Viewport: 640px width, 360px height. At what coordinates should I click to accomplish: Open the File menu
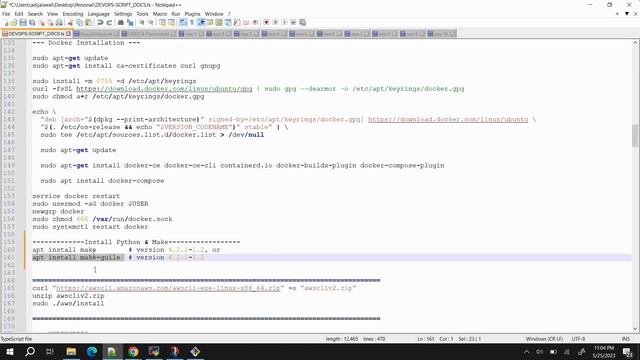click(x=6, y=14)
